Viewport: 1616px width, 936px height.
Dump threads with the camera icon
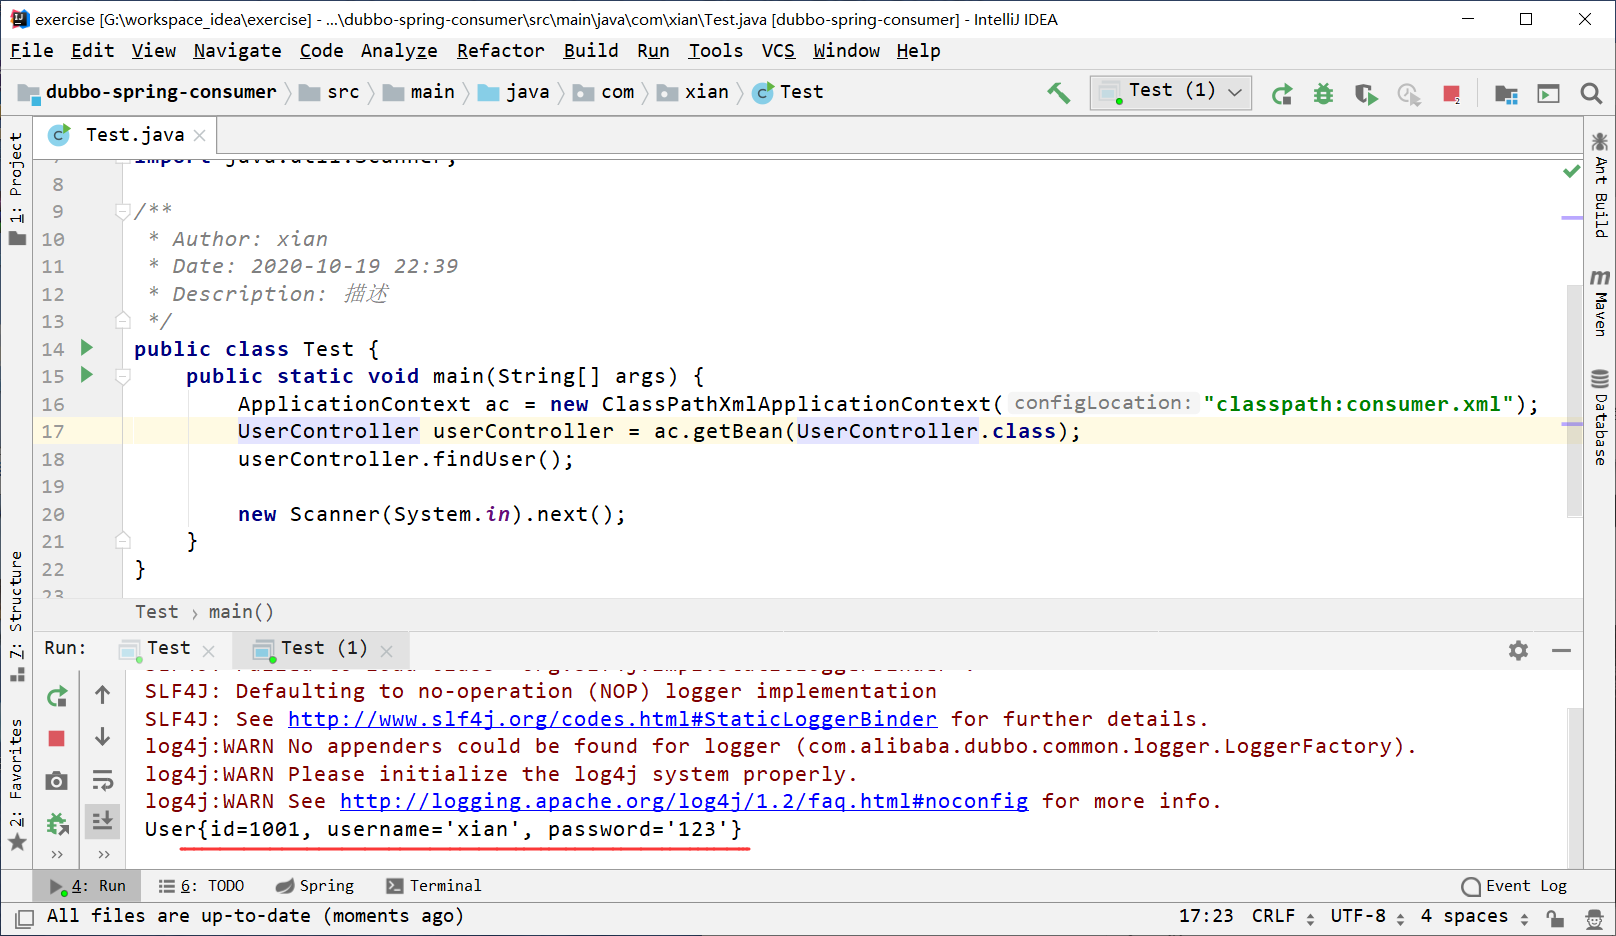click(57, 781)
